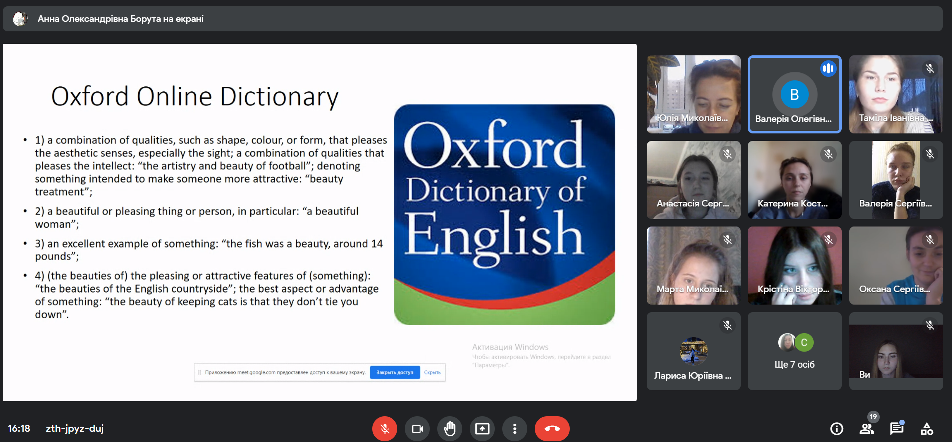
Task: Click the 'Скрыть' link in sharing bar
Action: (432, 372)
